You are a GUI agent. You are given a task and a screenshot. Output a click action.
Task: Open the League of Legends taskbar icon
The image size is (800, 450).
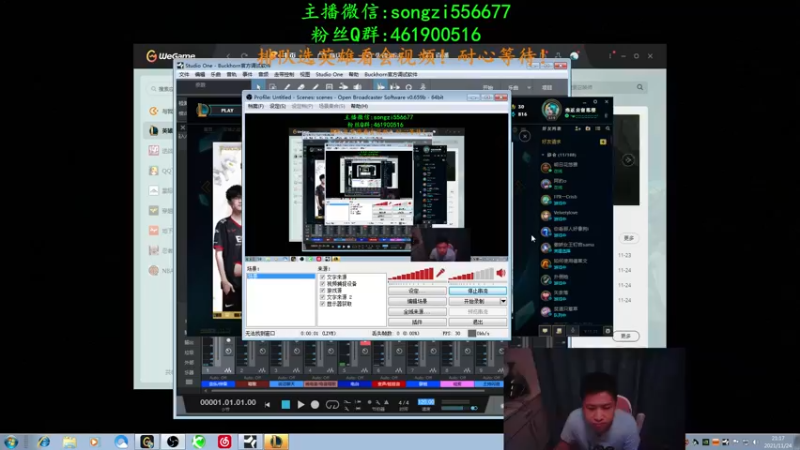click(x=276, y=441)
